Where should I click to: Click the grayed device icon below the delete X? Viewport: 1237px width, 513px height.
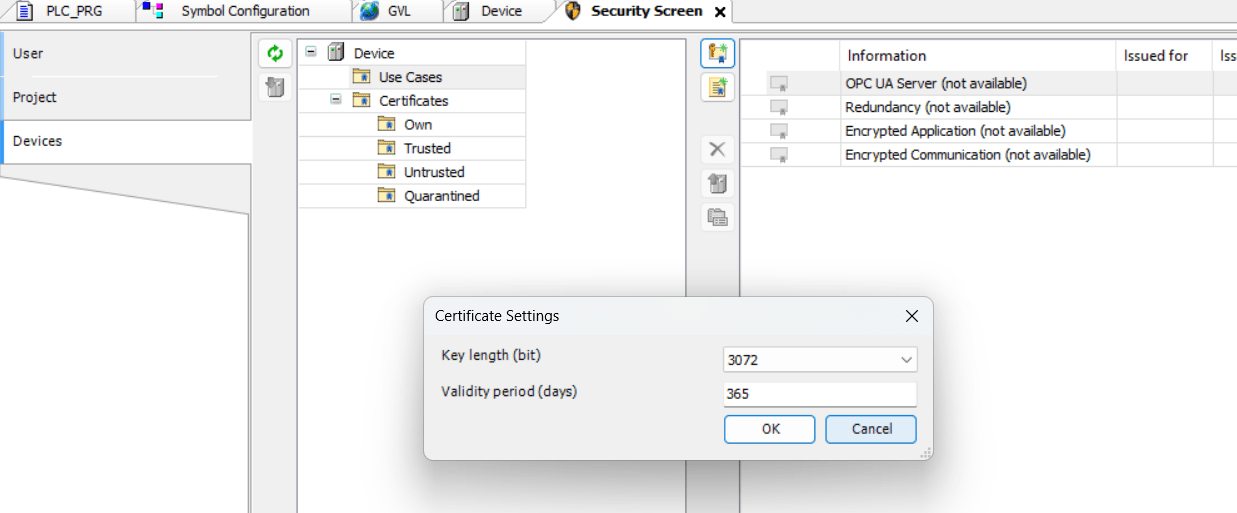[x=717, y=183]
